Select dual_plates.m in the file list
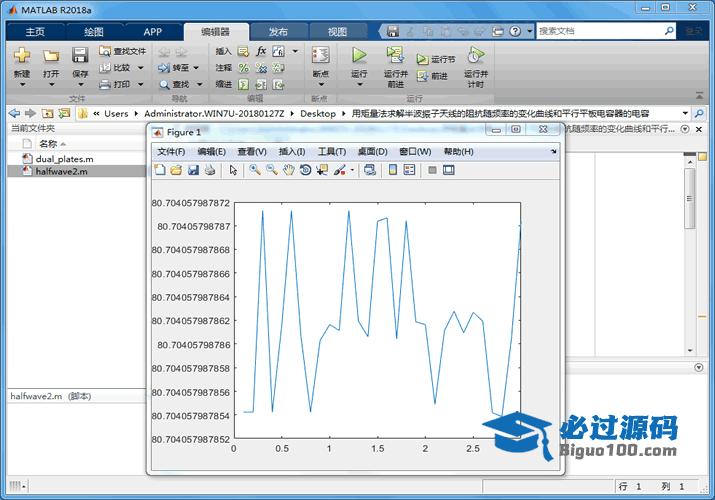The image size is (715, 500). pos(64,158)
